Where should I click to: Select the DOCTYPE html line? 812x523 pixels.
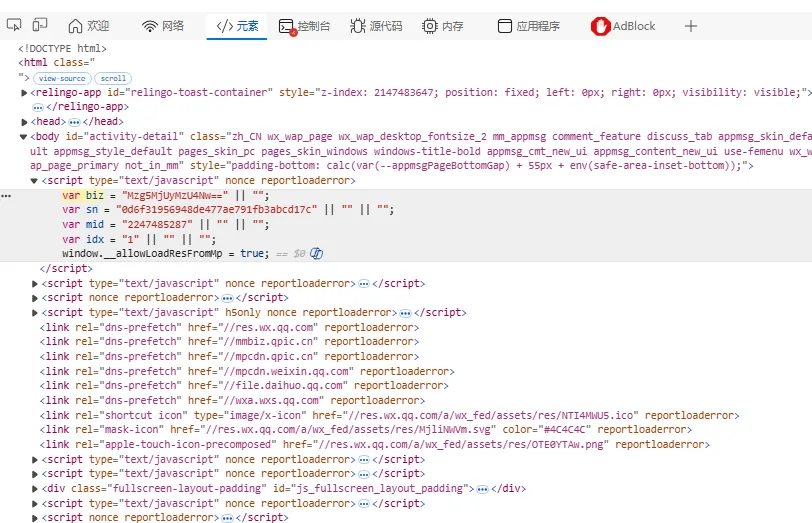click(x=62, y=48)
